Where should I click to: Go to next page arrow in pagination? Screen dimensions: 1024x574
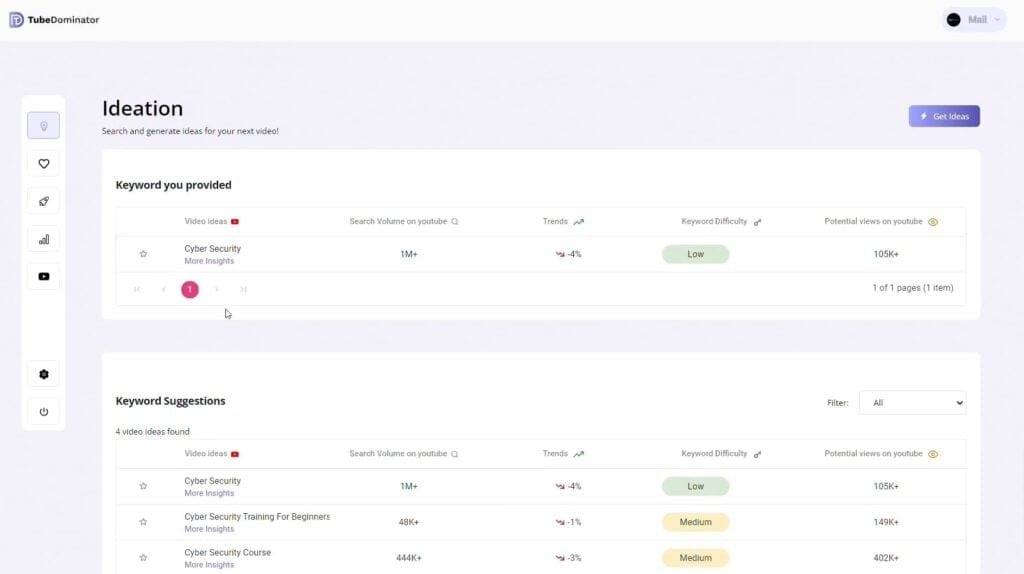[217, 289]
